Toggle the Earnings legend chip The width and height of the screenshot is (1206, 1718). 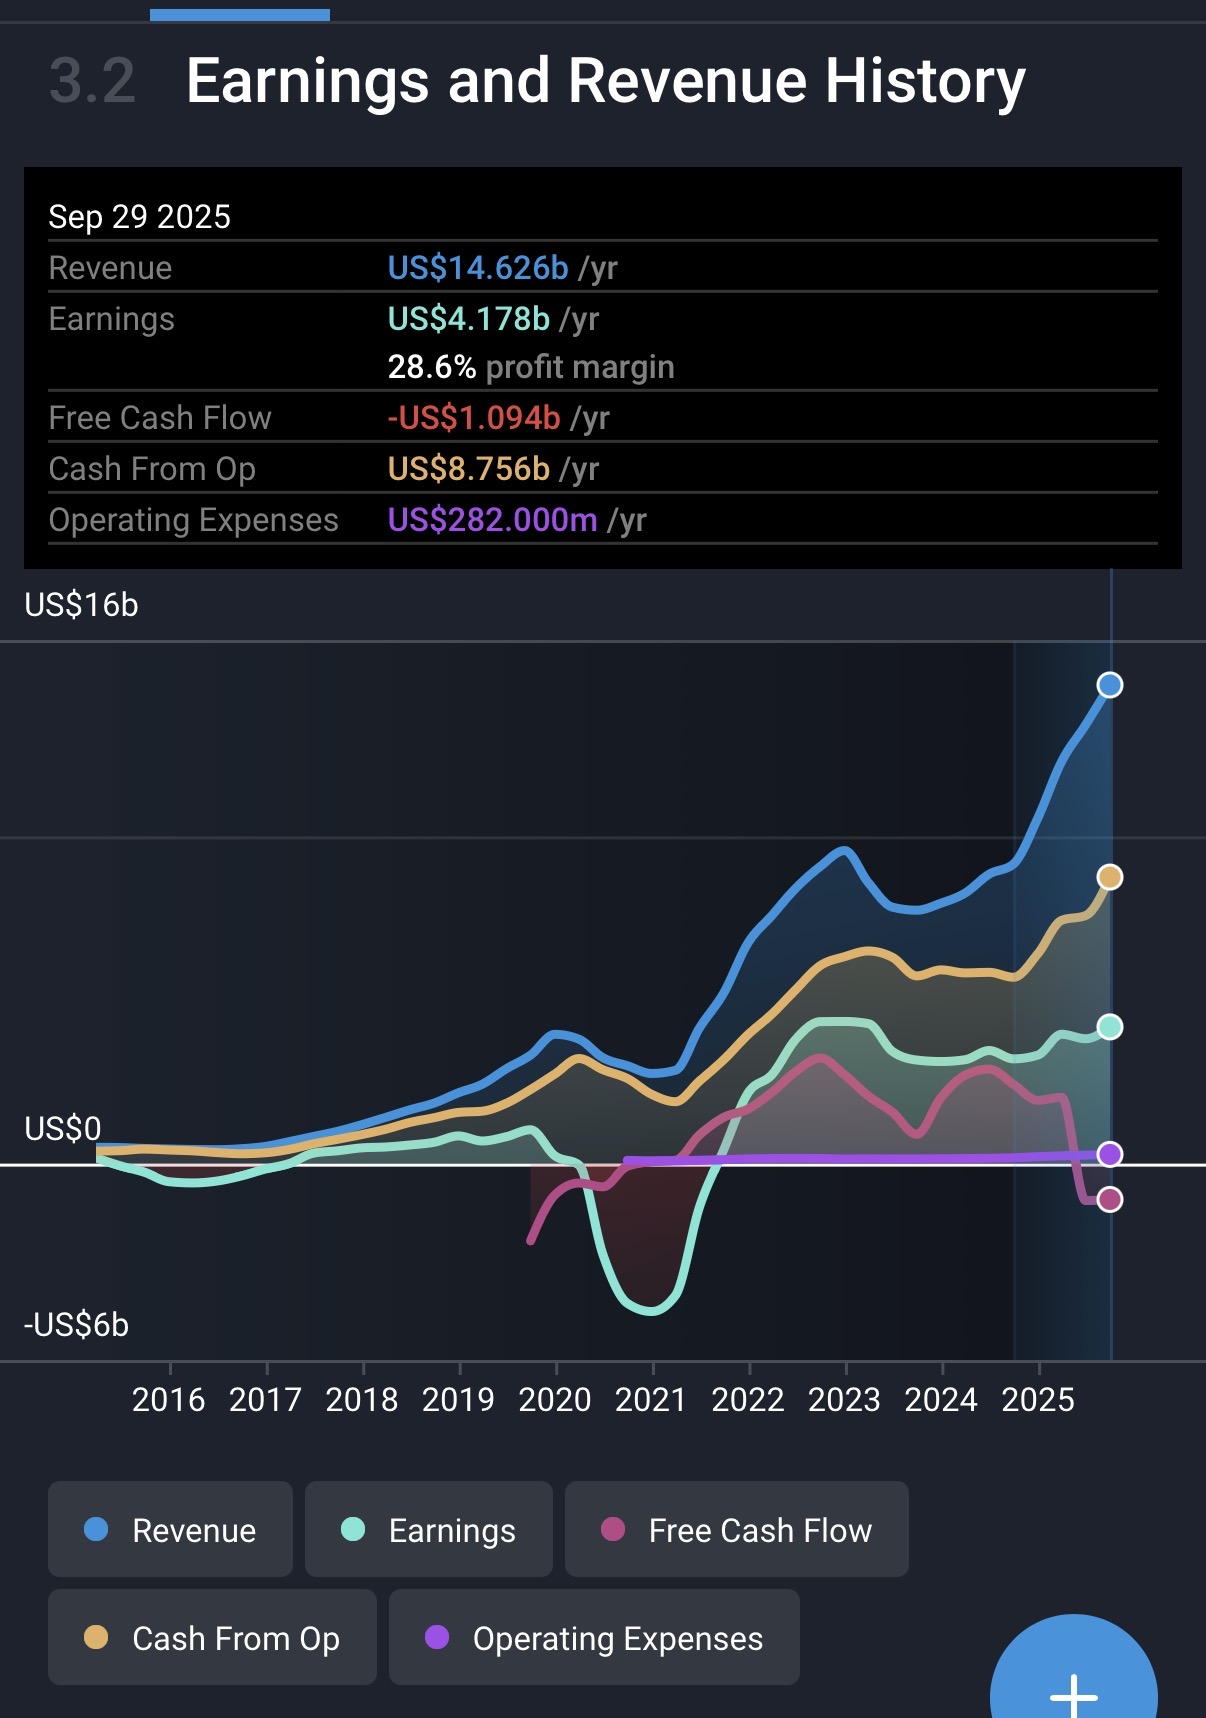(x=428, y=1529)
